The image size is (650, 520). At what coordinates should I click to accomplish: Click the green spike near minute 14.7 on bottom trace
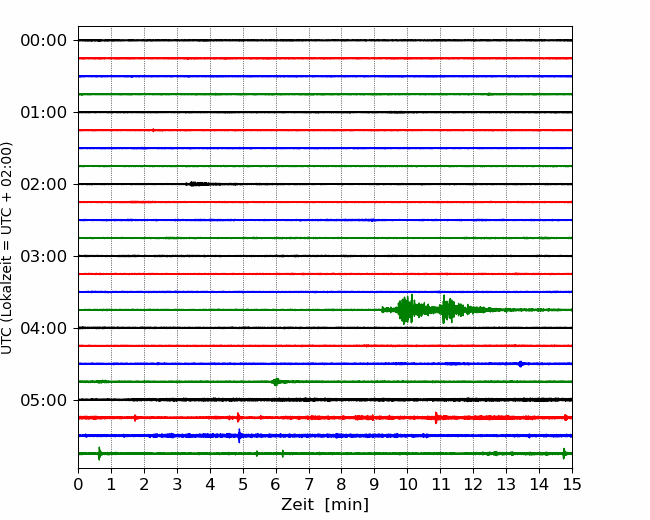pos(564,454)
